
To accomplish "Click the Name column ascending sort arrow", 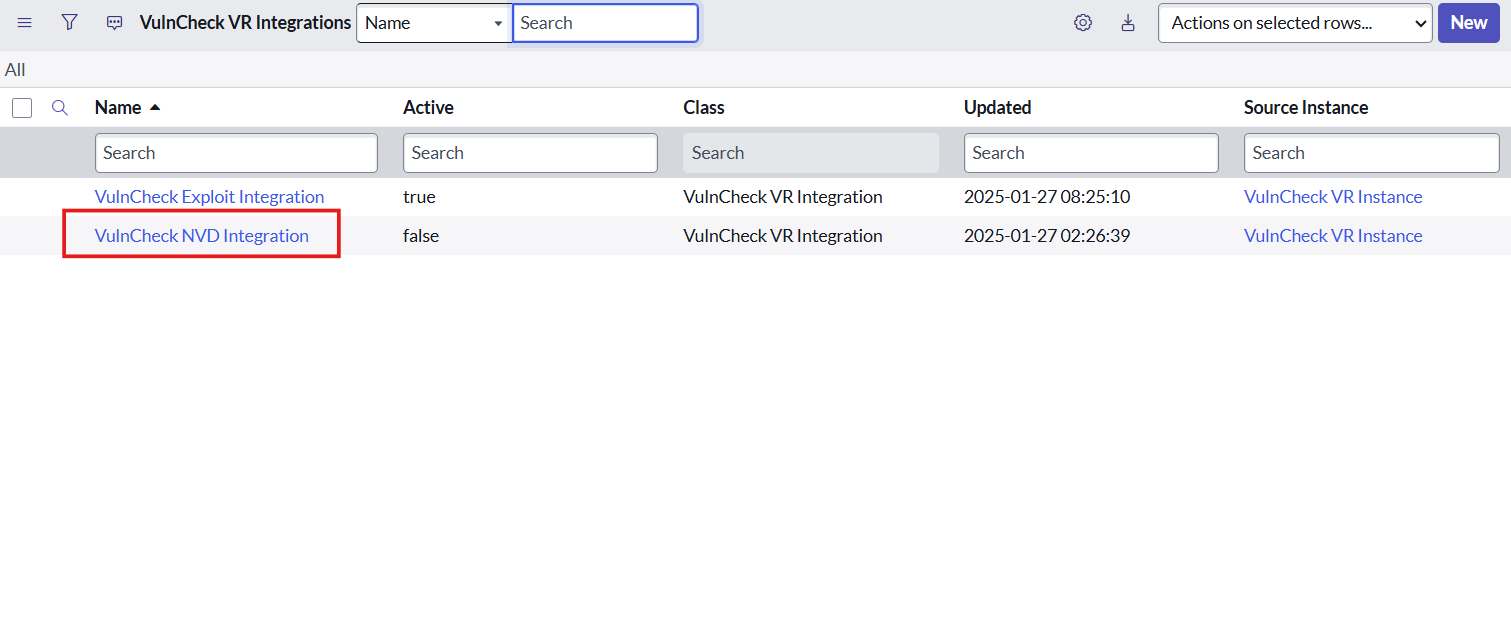I will coord(155,107).
